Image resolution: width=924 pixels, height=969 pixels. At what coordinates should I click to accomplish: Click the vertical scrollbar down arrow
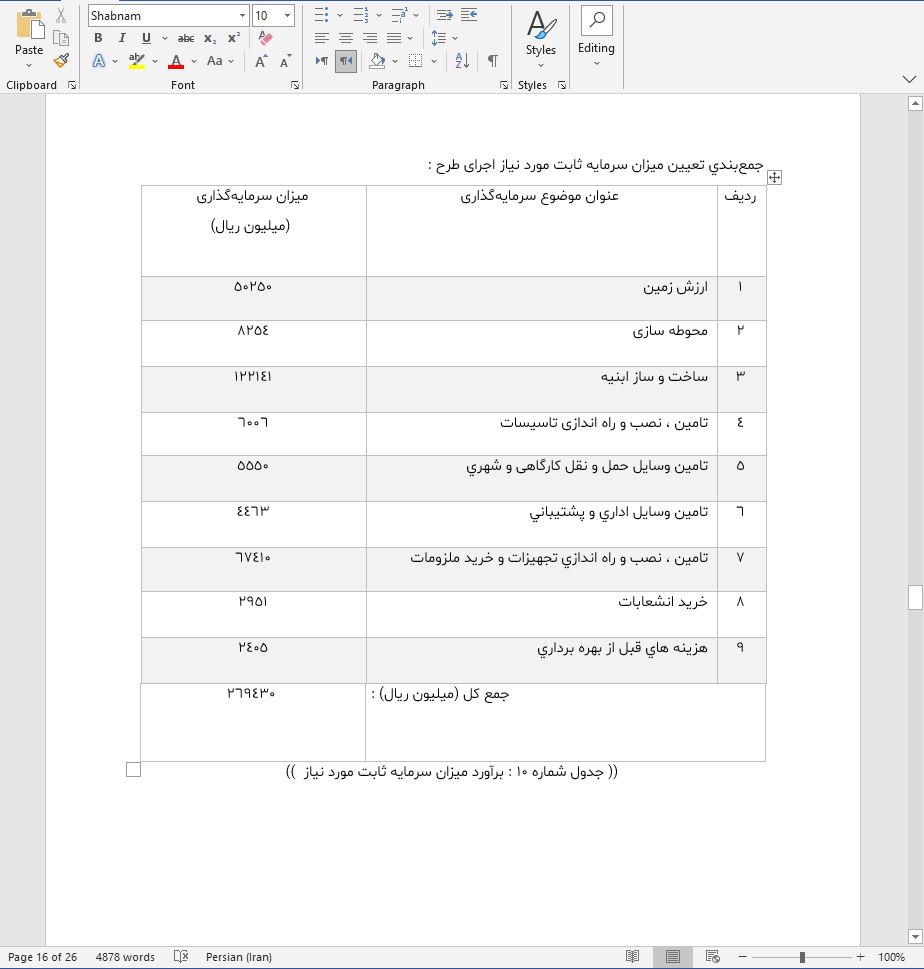click(x=915, y=937)
